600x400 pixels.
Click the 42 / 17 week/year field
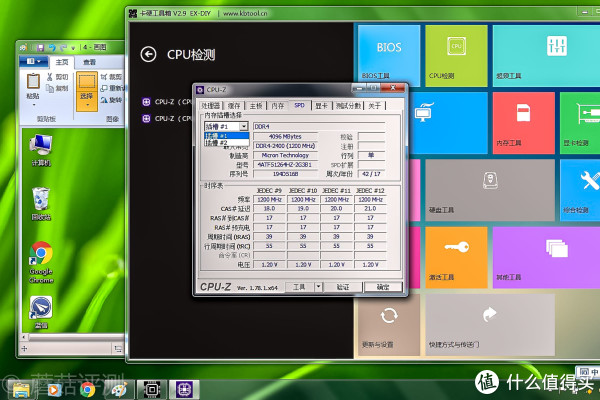click(371, 174)
